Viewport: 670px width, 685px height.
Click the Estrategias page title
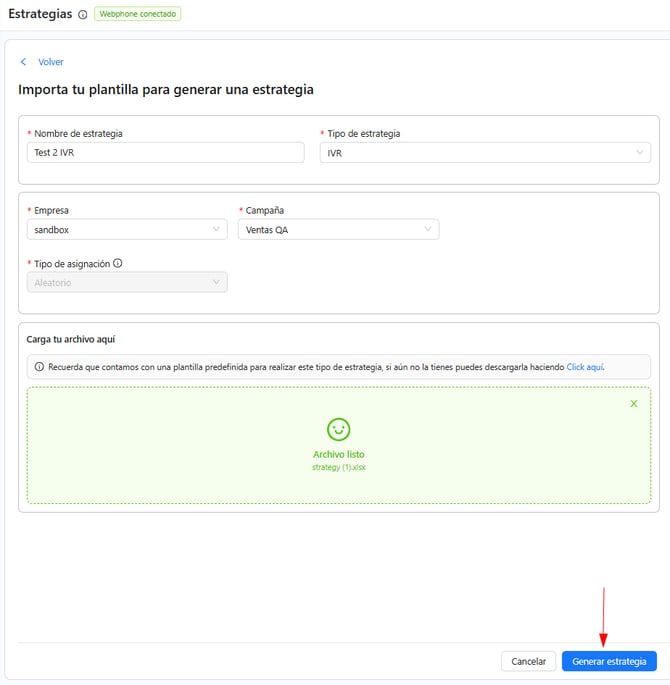(x=39, y=15)
